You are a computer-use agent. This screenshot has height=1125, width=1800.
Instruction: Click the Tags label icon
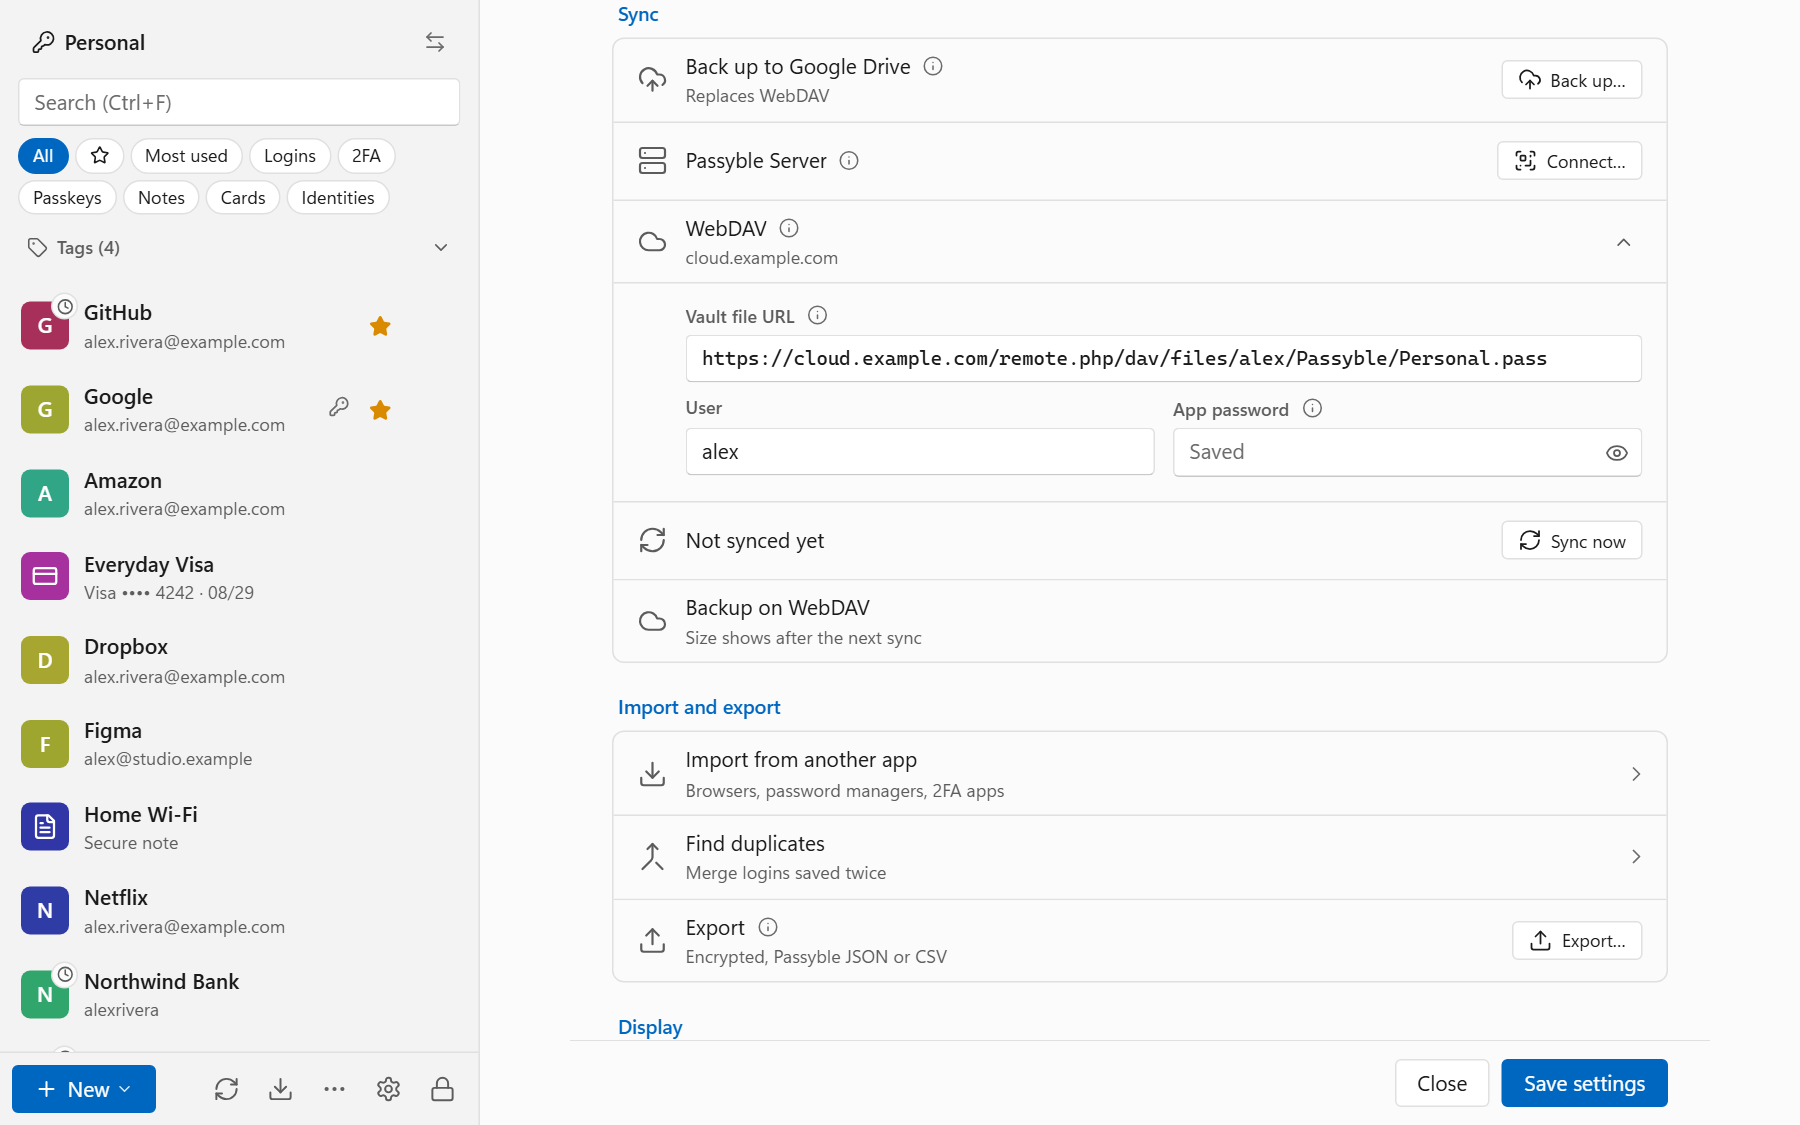click(x=37, y=248)
